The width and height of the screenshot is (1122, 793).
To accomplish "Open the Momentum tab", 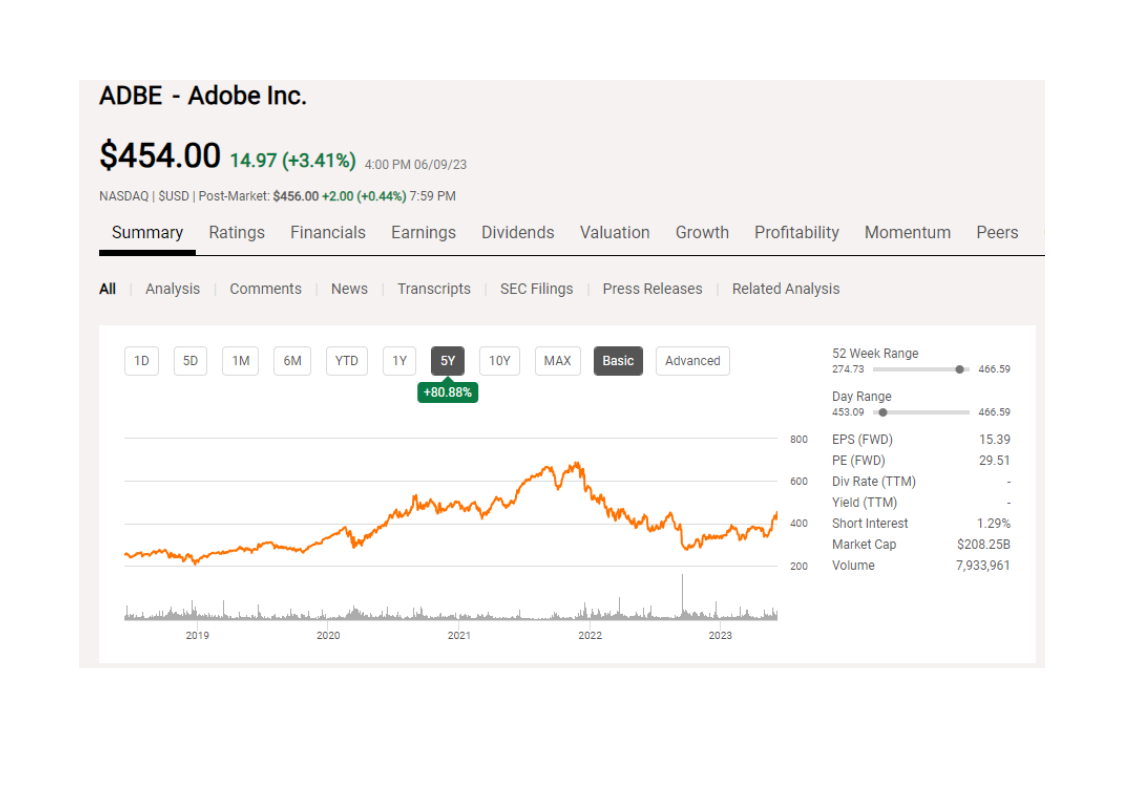I will tap(907, 233).
